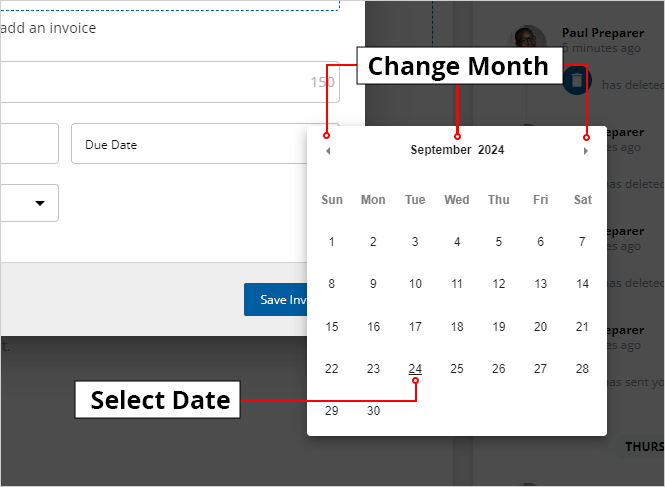Open the dropdown with the black arrow
This screenshot has width=665, height=487.
click(x=40, y=203)
